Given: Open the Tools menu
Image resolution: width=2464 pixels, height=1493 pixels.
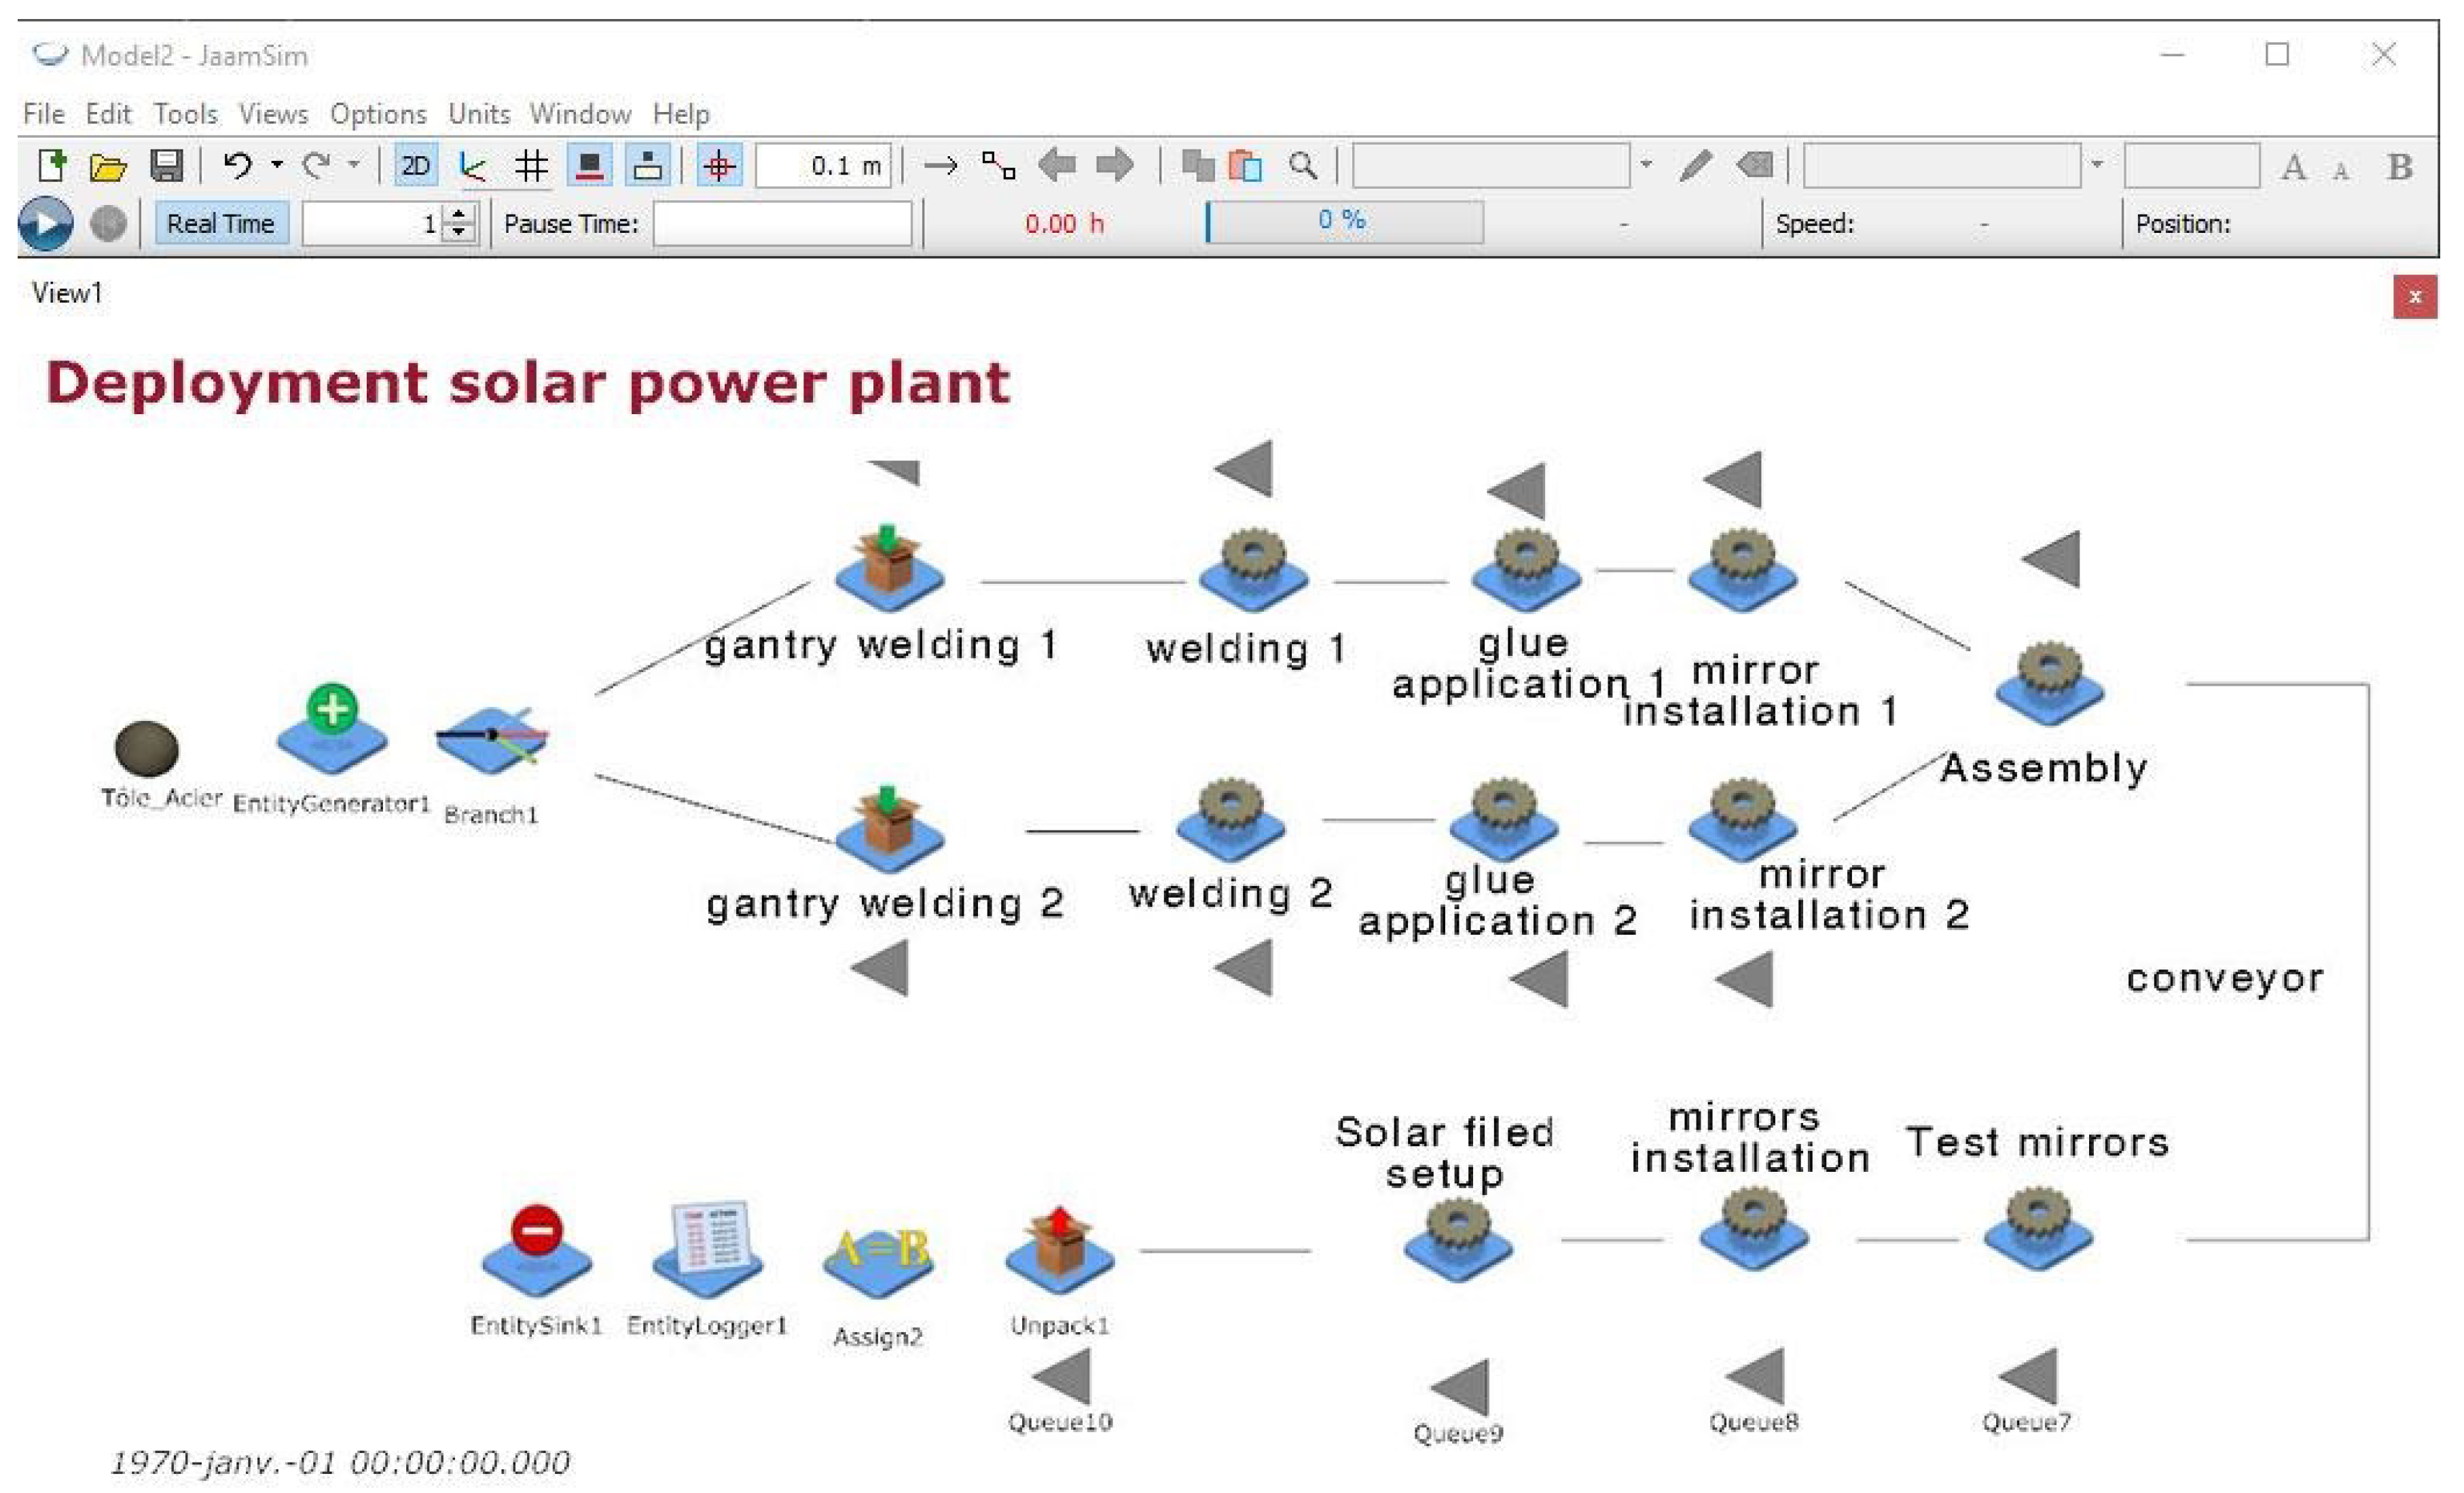Looking at the screenshot, I should 185,114.
